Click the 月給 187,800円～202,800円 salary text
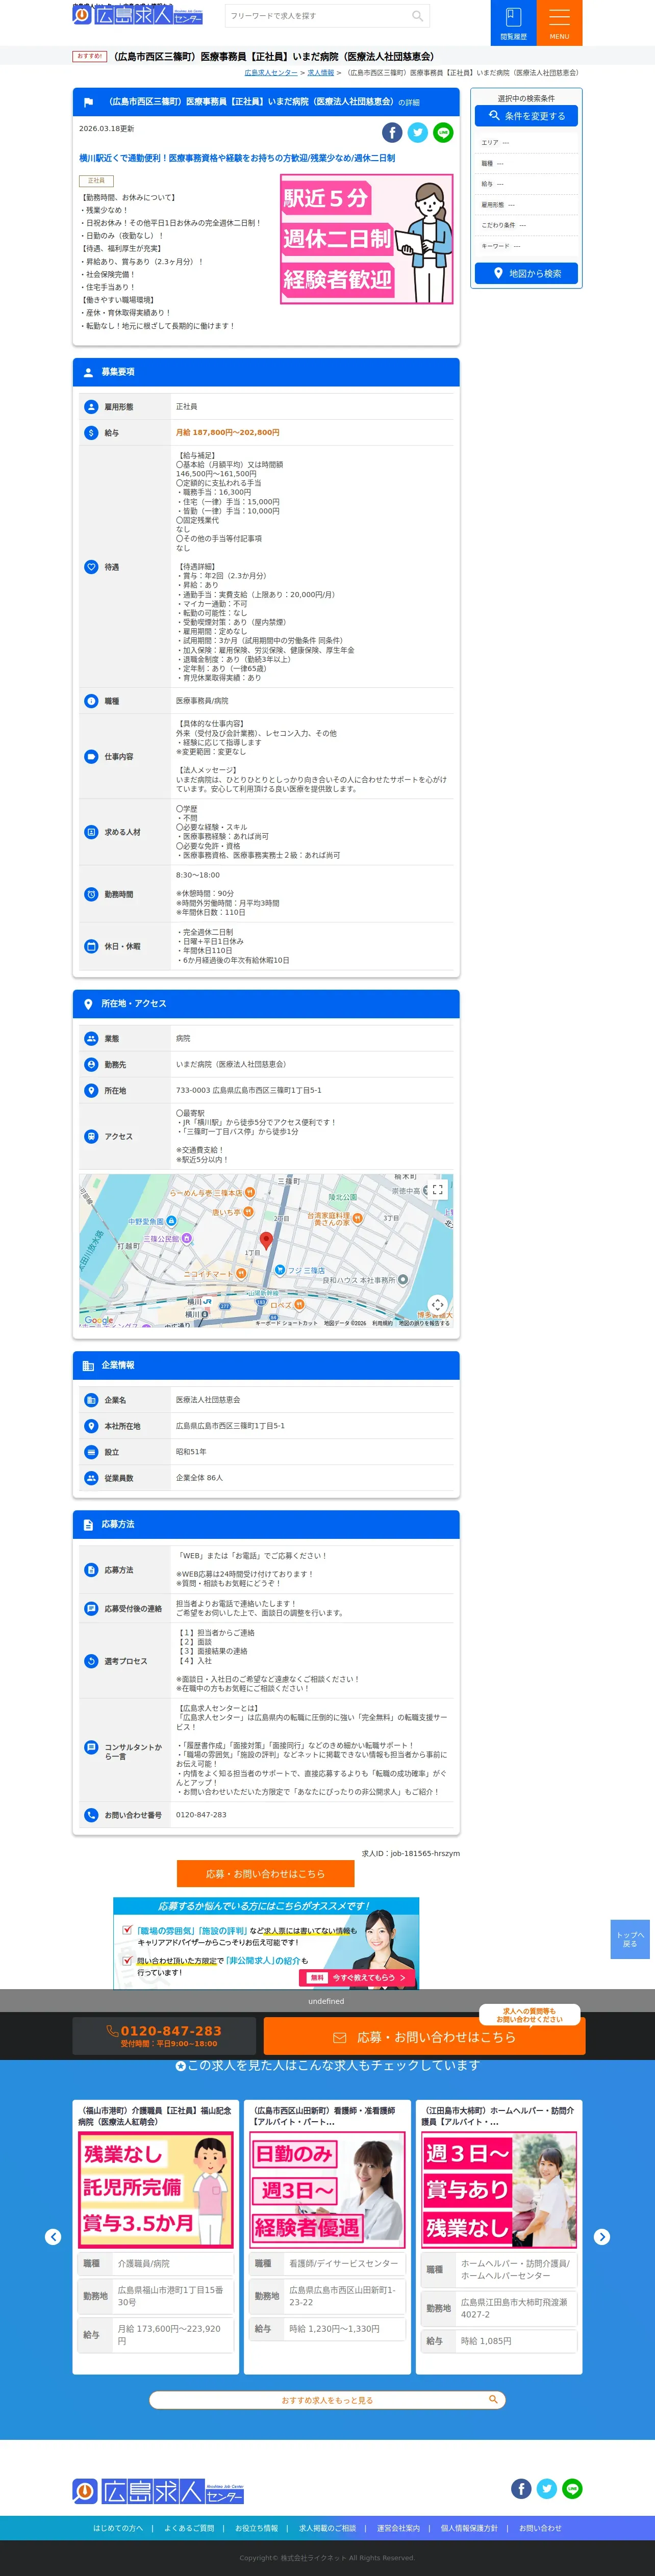The image size is (655, 2576). [x=228, y=433]
